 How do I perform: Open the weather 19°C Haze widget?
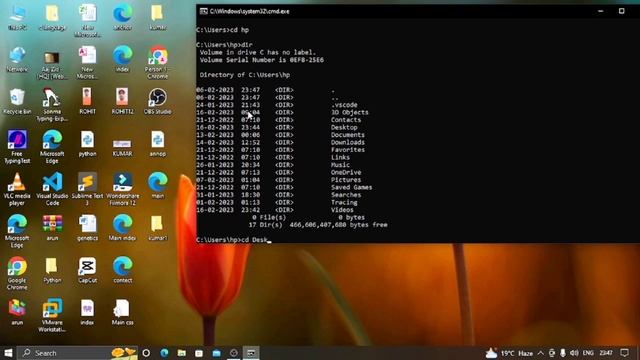click(x=509, y=353)
